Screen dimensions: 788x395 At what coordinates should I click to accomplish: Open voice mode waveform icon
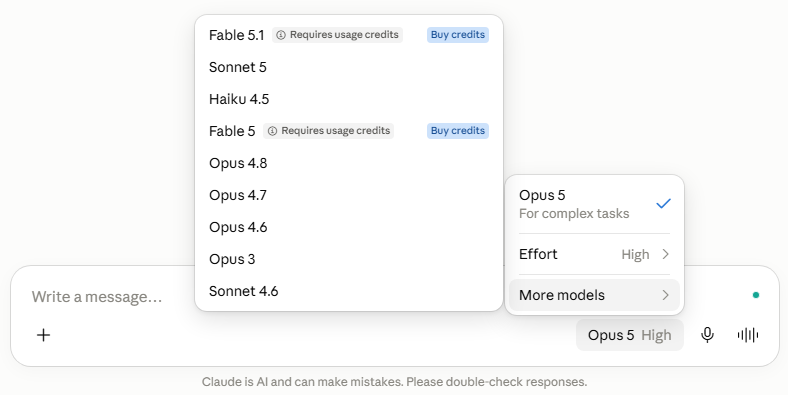pos(748,335)
